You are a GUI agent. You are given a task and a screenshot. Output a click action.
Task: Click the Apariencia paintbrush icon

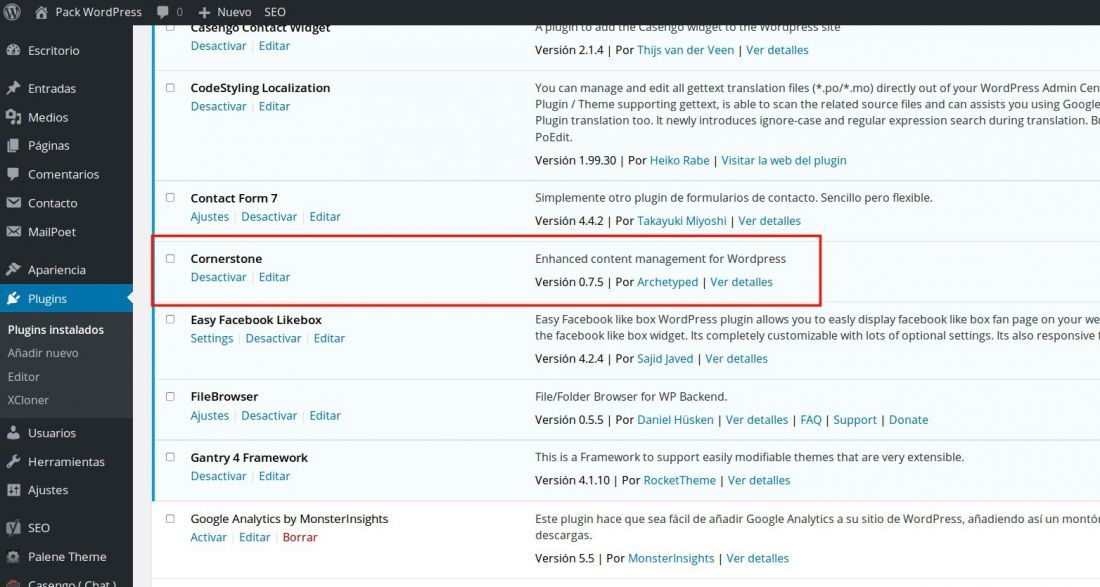(x=13, y=269)
